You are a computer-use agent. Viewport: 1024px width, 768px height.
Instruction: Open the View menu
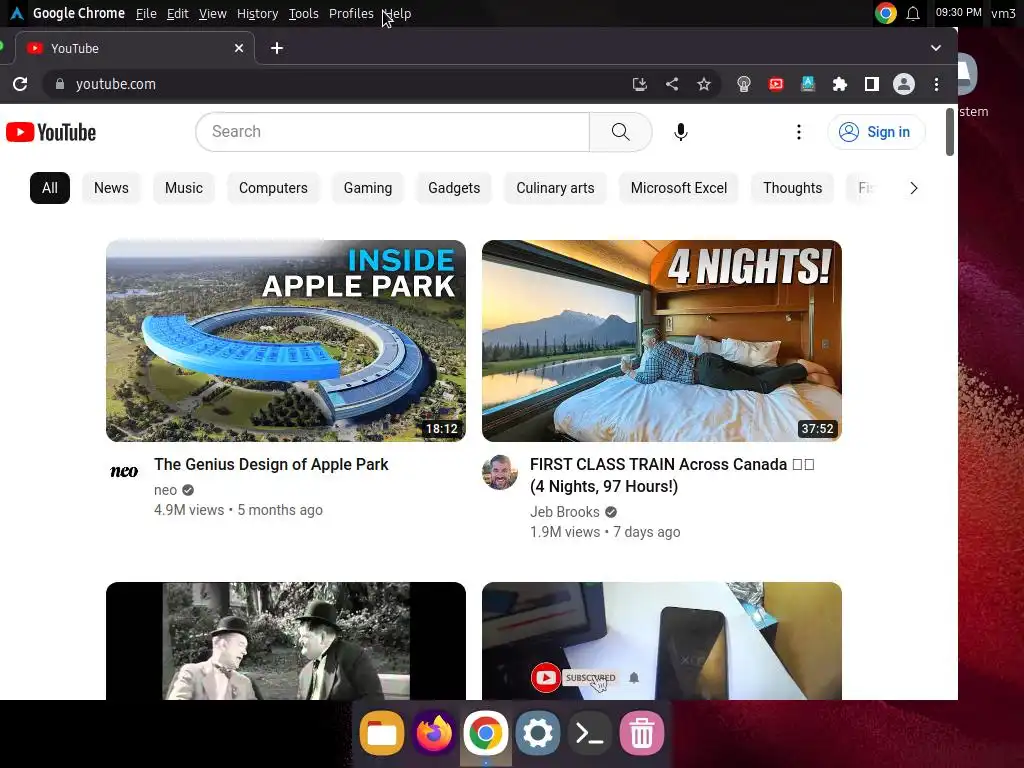[212, 14]
